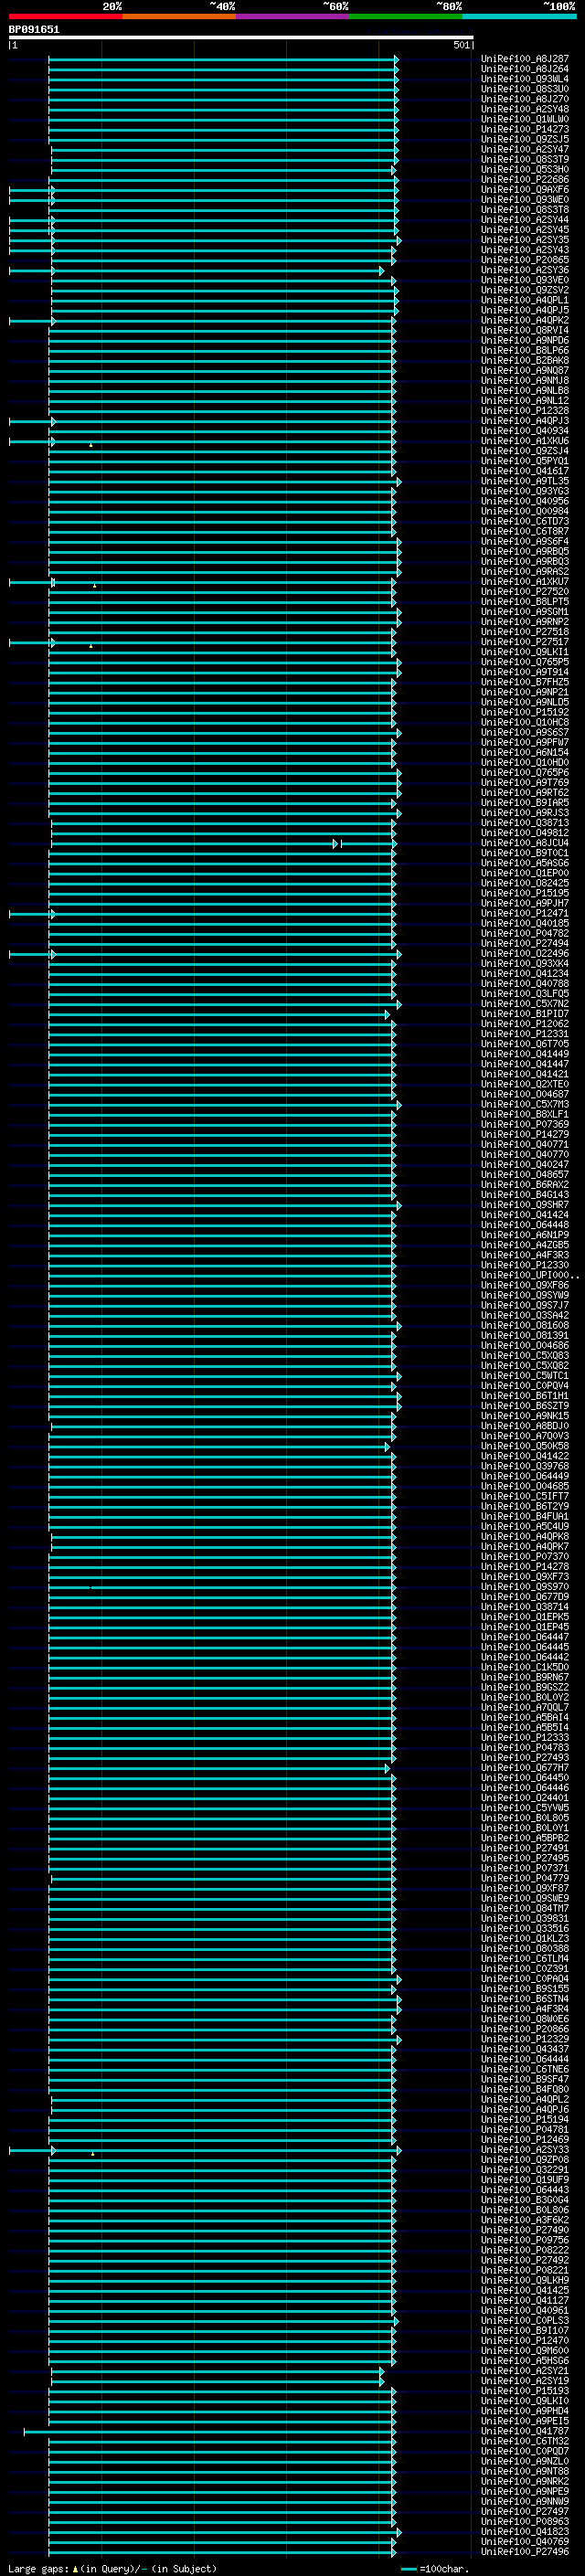This screenshot has height=2576, width=585.
Task: Select hit UniRef100_B8LP66
Action: [x=525, y=350]
